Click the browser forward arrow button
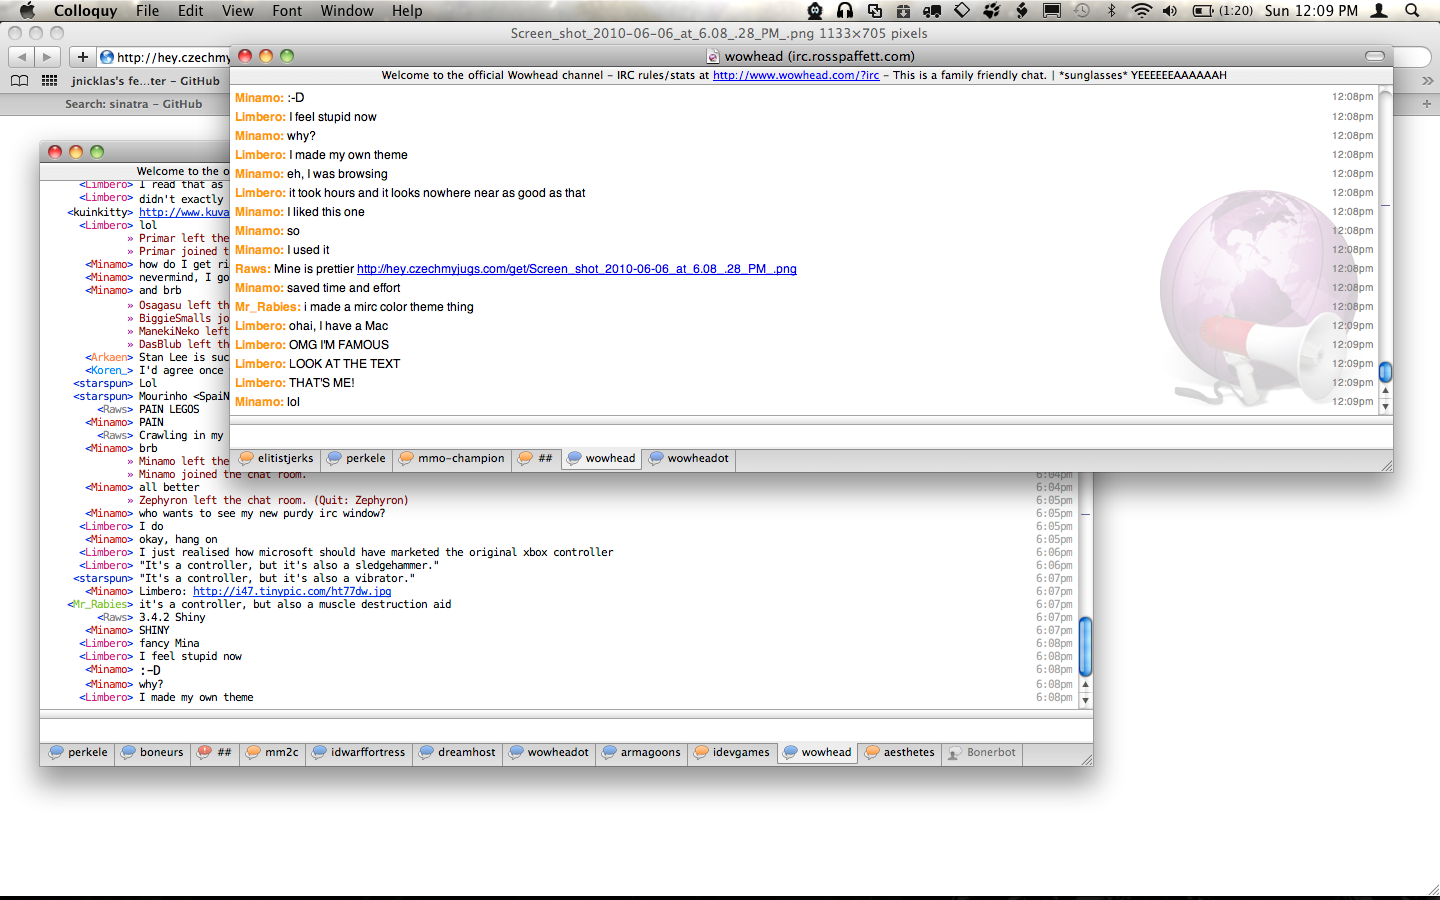This screenshot has height=900, width=1440. point(47,57)
